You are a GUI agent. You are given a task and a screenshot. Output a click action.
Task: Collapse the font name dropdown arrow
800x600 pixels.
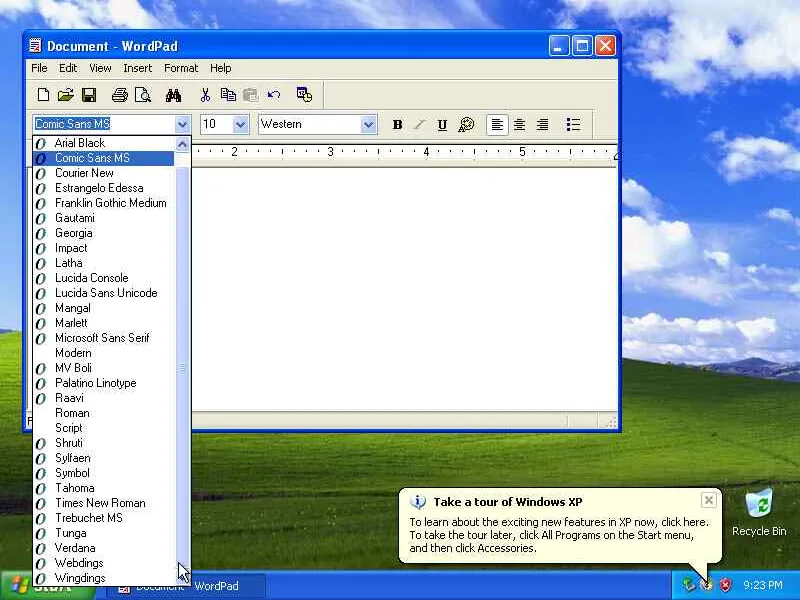click(x=182, y=124)
